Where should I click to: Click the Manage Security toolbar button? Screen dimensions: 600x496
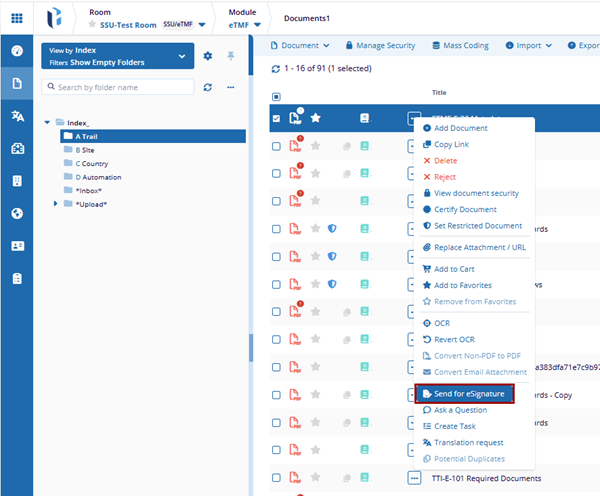[x=381, y=45]
